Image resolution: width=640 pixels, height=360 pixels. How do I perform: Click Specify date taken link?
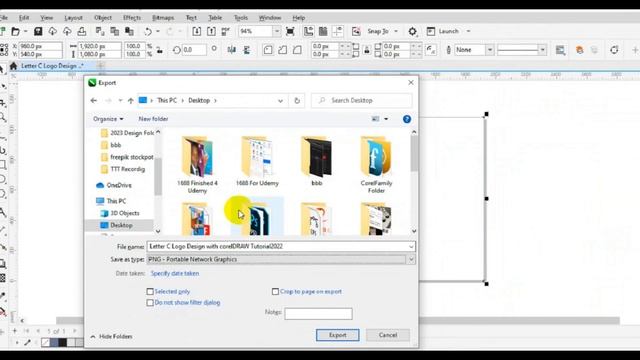pos(175,273)
